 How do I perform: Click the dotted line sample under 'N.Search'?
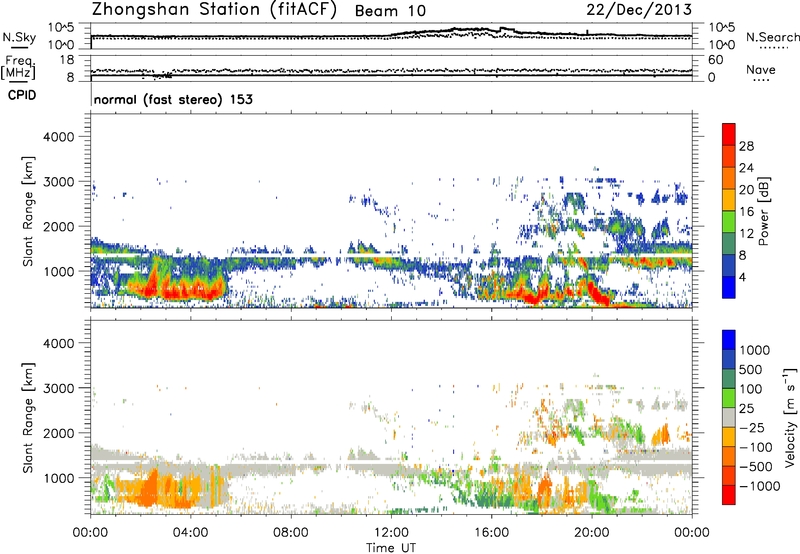(x=774, y=47)
